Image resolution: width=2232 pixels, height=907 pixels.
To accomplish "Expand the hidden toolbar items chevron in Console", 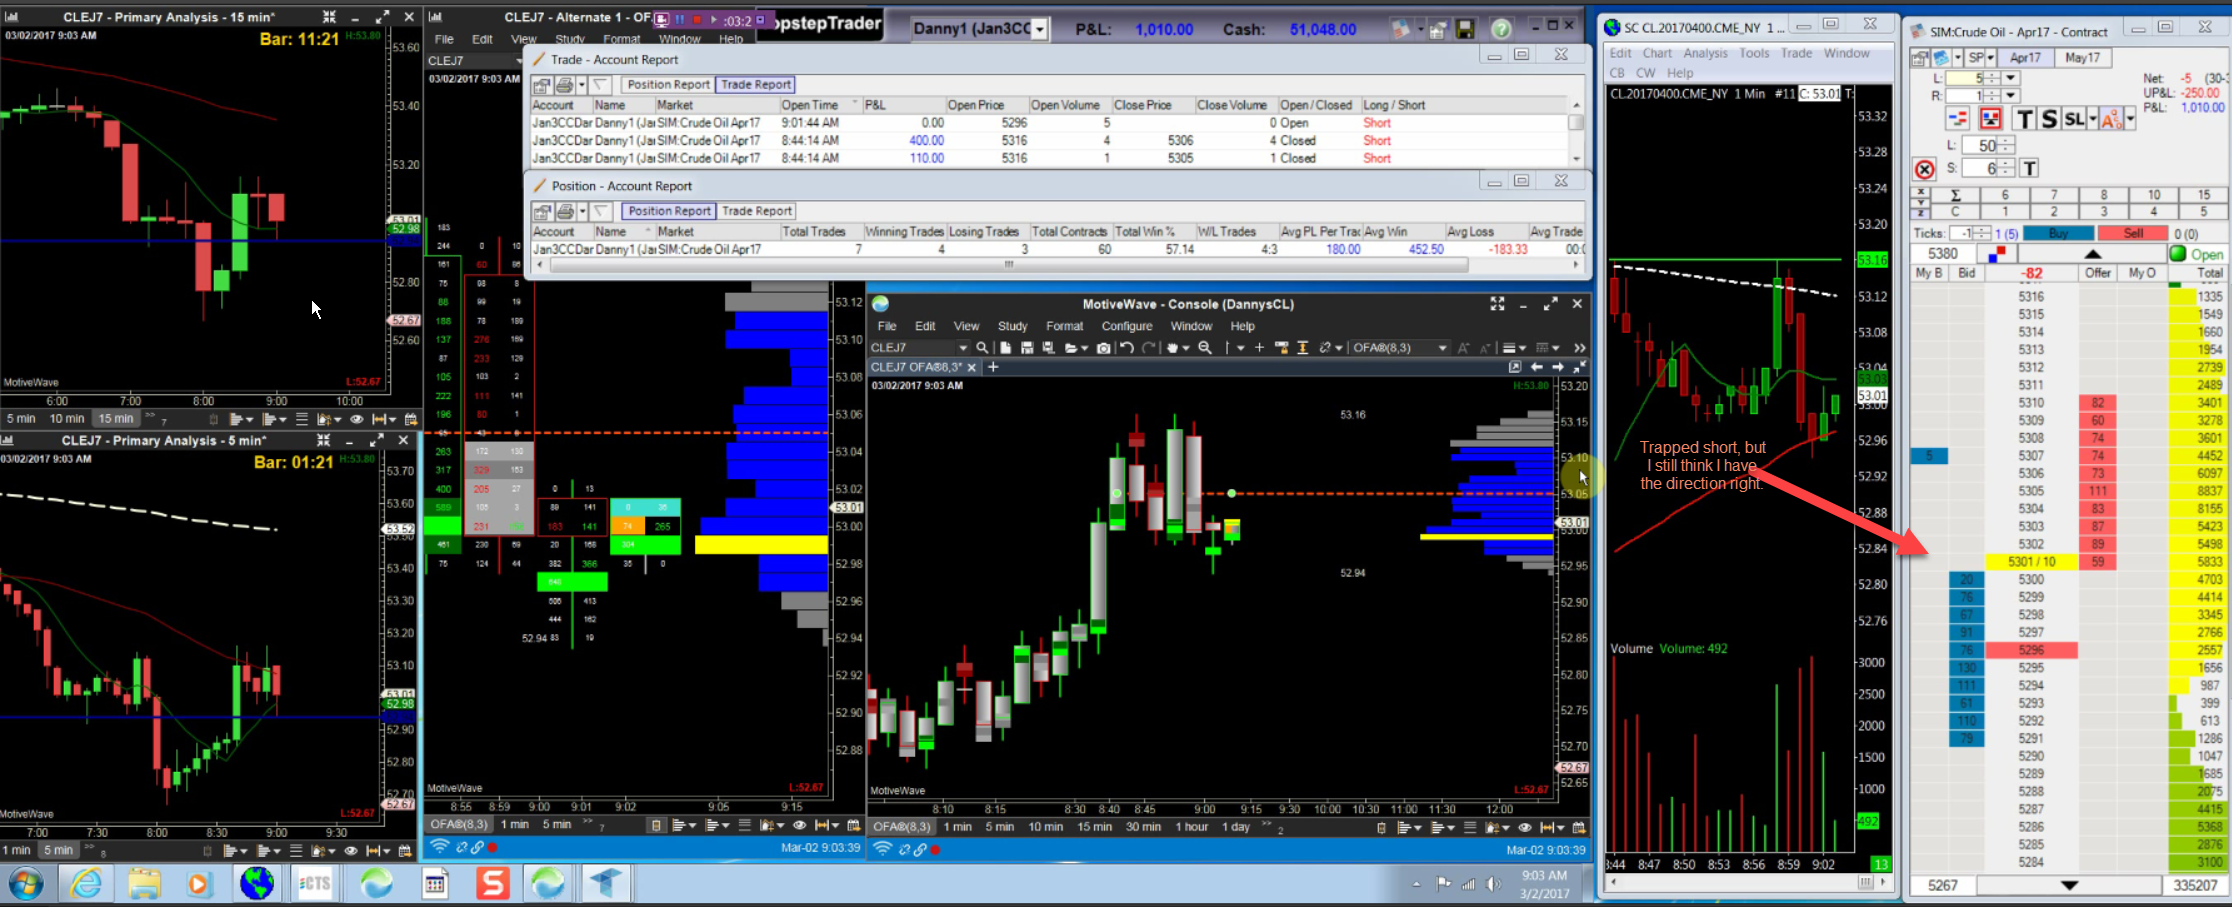I will coord(1579,348).
